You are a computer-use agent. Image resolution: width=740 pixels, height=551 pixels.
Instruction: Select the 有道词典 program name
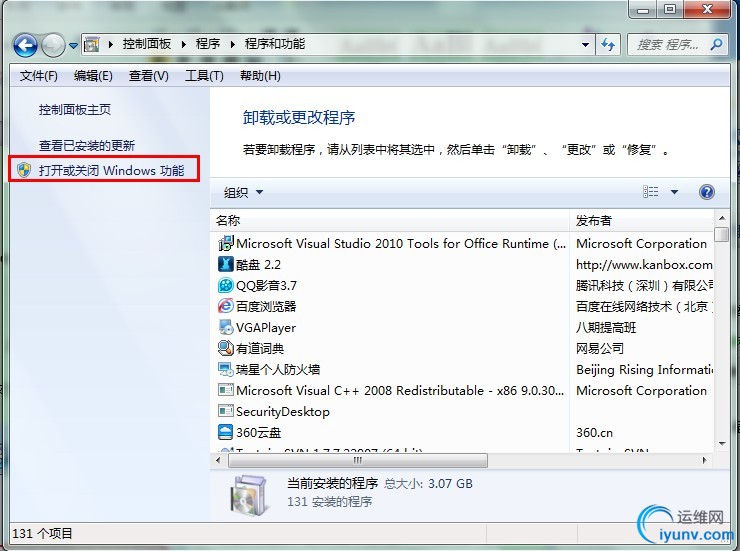click(x=260, y=349)
